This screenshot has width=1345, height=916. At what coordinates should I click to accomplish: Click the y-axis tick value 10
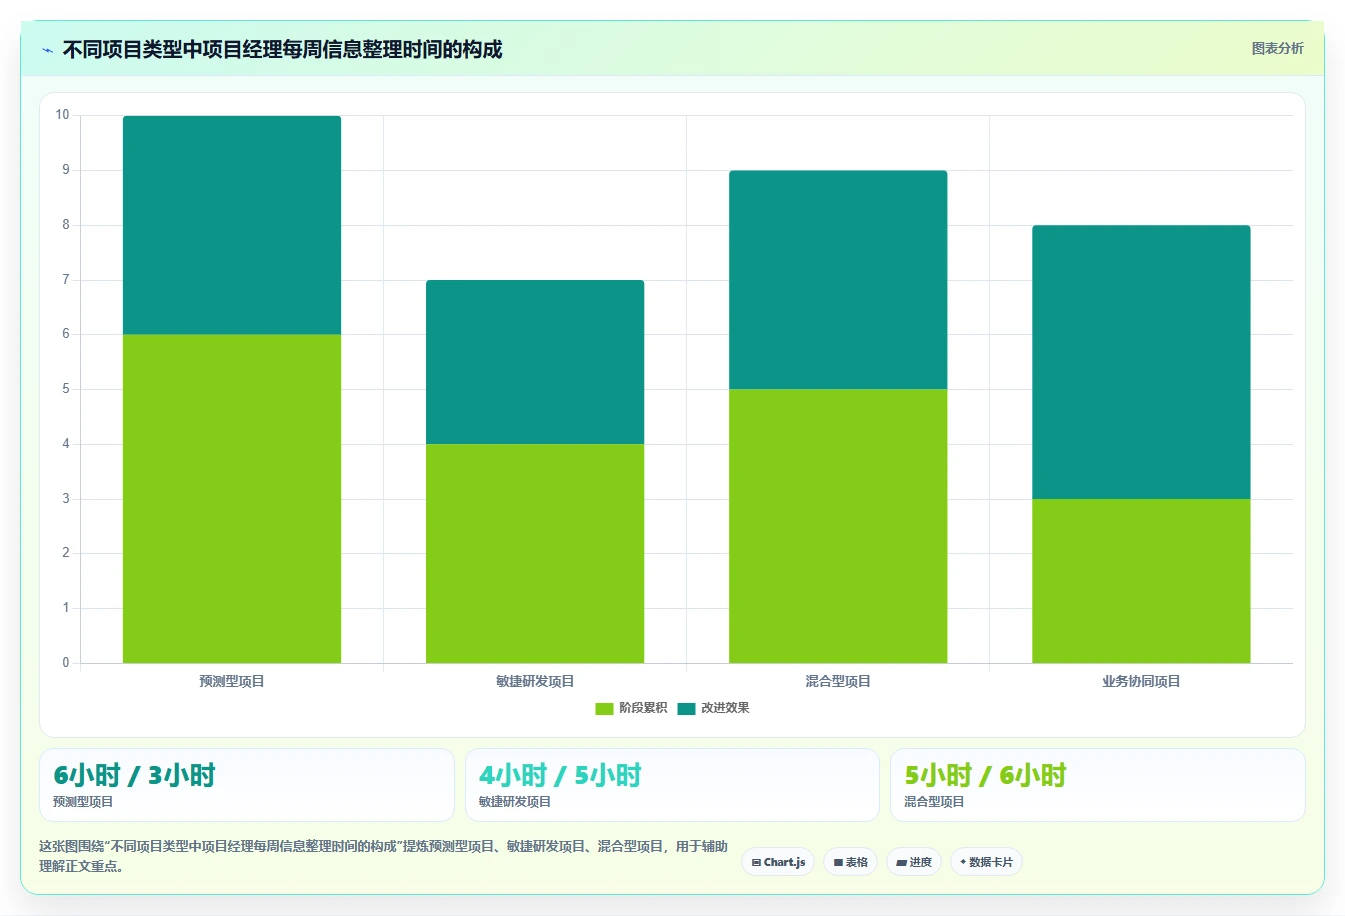pos(63,115)
